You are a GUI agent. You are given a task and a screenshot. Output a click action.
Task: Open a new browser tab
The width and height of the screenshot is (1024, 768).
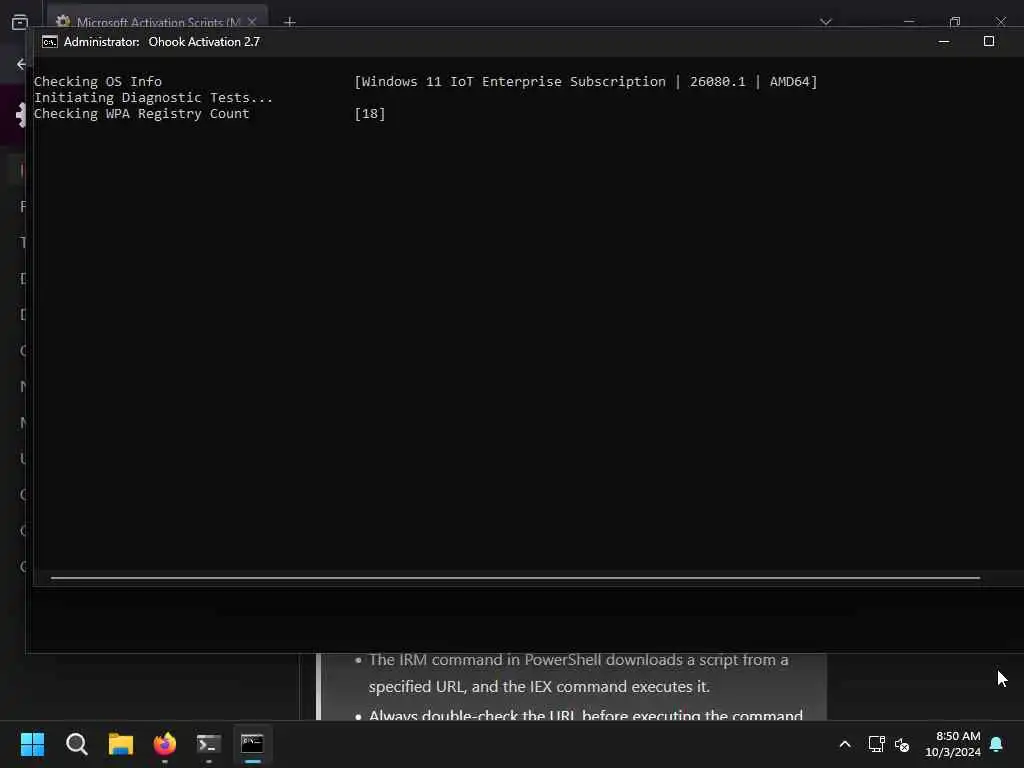coord(289,22)
